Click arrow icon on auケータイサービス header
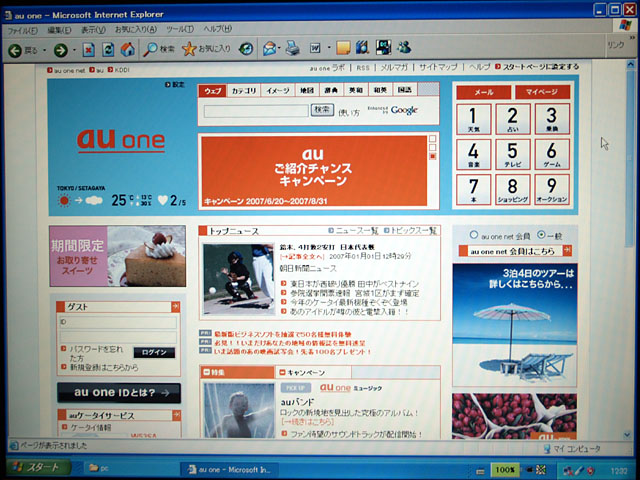Viewport: 640px width, 480px height. [x=176, y=415]
